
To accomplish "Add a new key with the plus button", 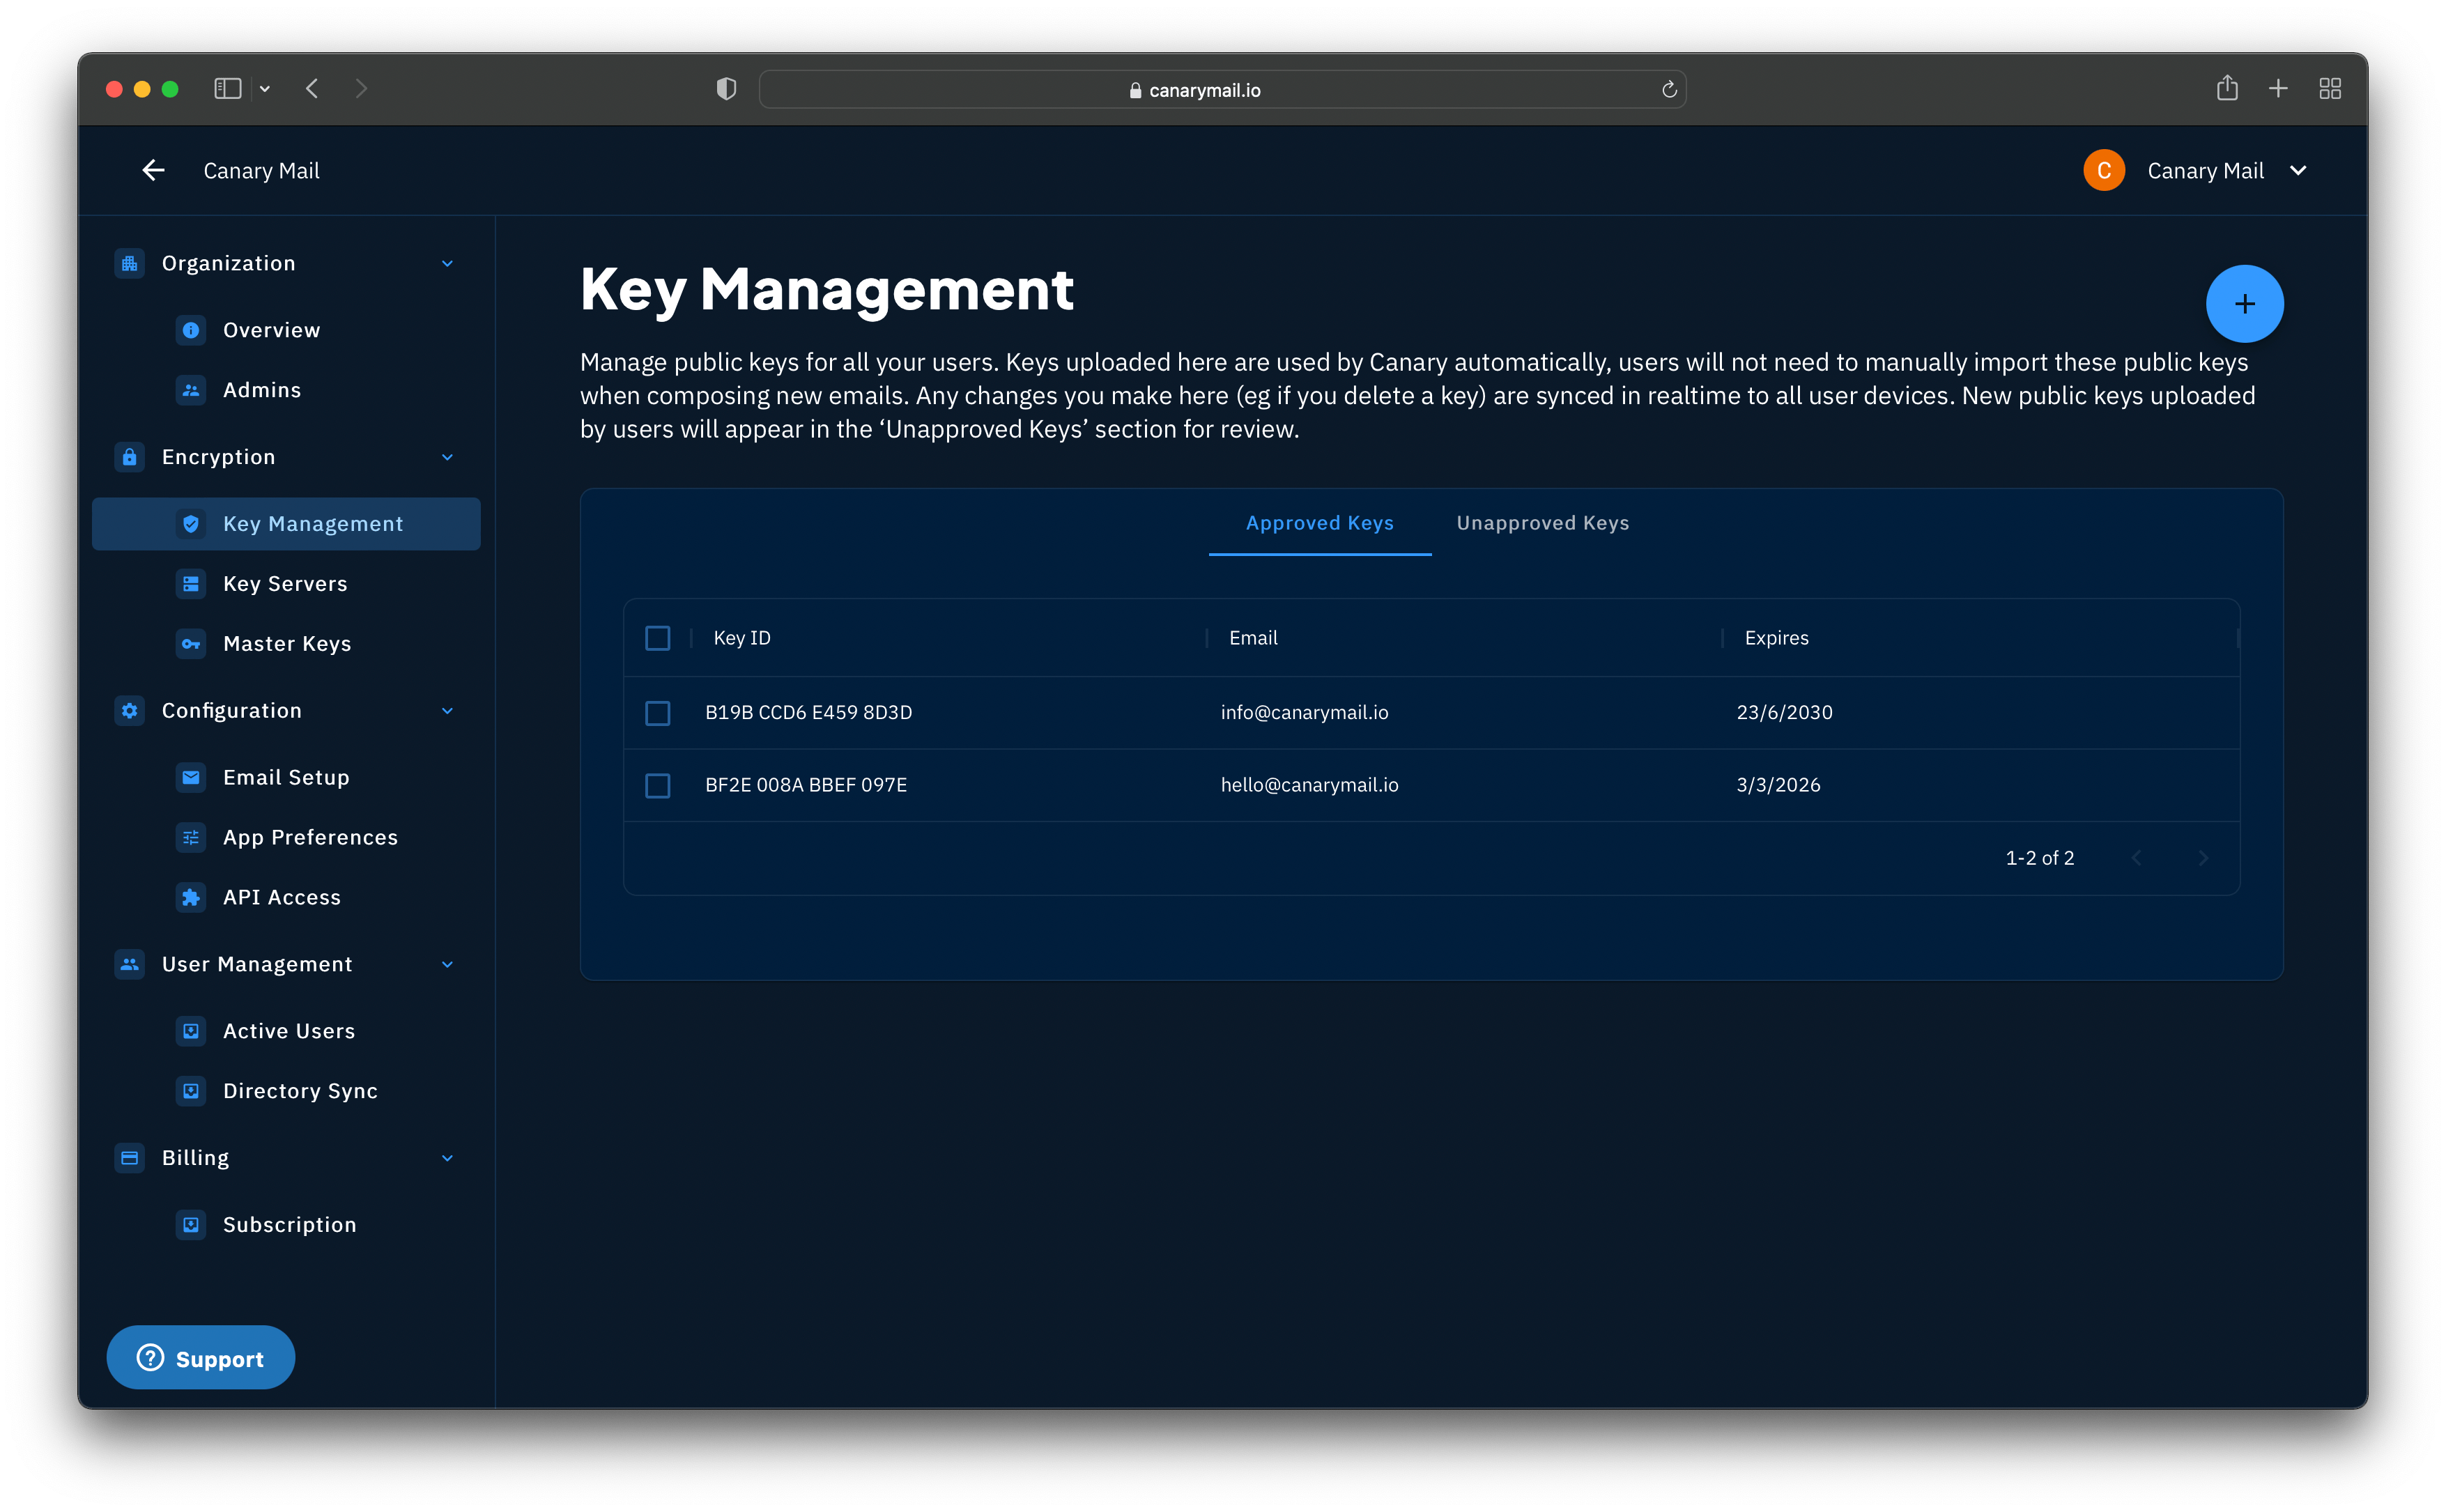I will [x=2244, y=303].
